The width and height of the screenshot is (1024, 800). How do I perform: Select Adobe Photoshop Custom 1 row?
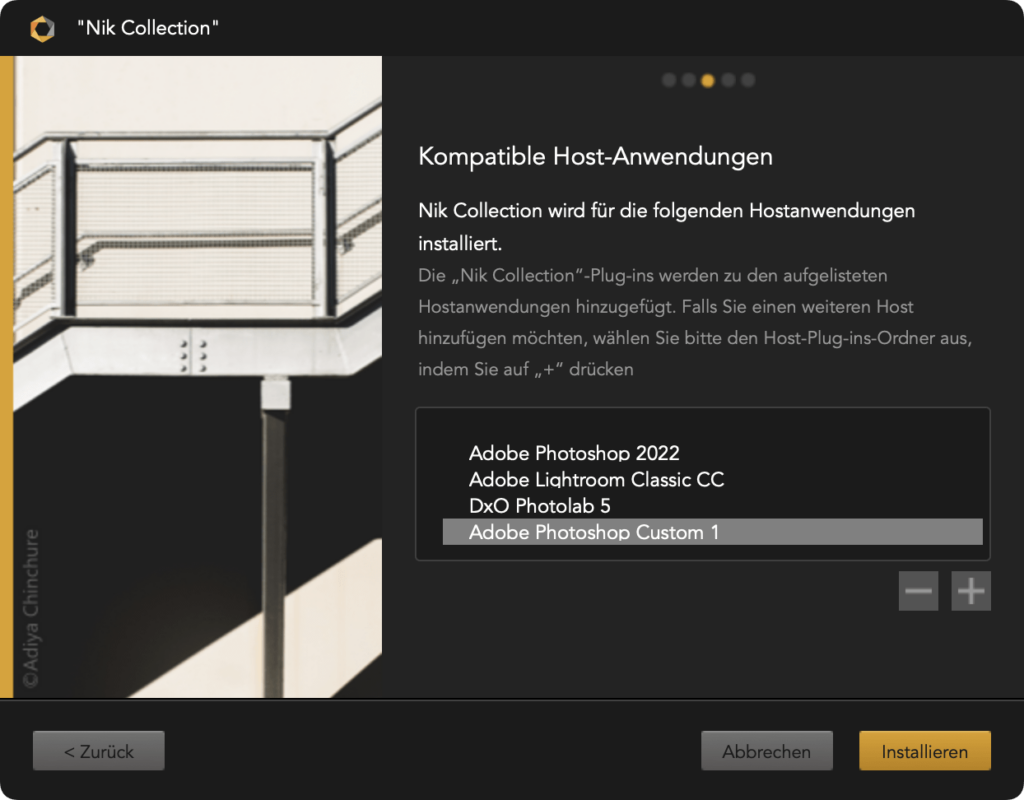pos(712,532)
